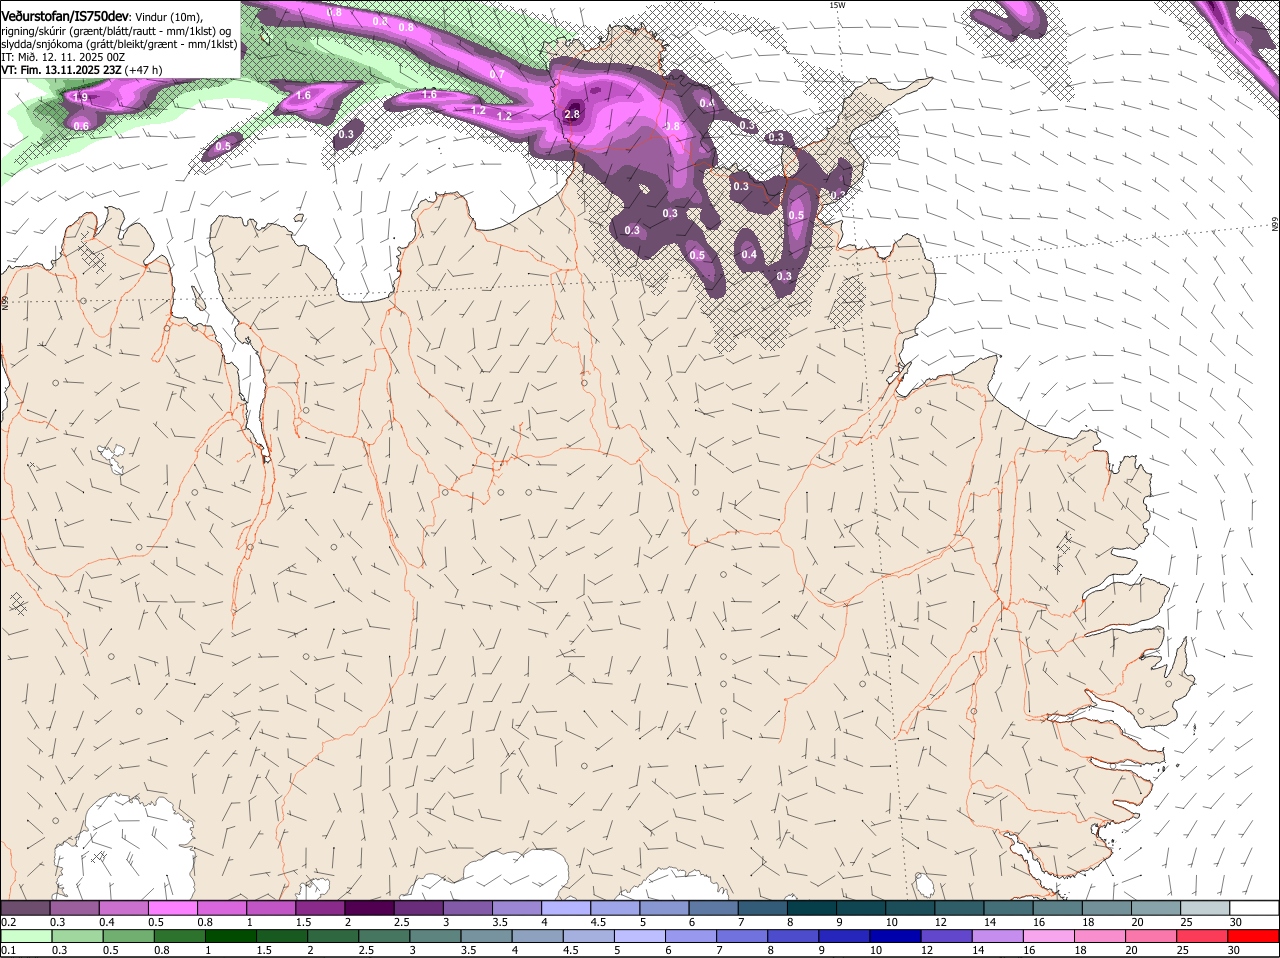Click the snow legend swatch between 20 and 25
Image resolution: width=1280 pixels, height=958 pixels.
point(1158,907)
